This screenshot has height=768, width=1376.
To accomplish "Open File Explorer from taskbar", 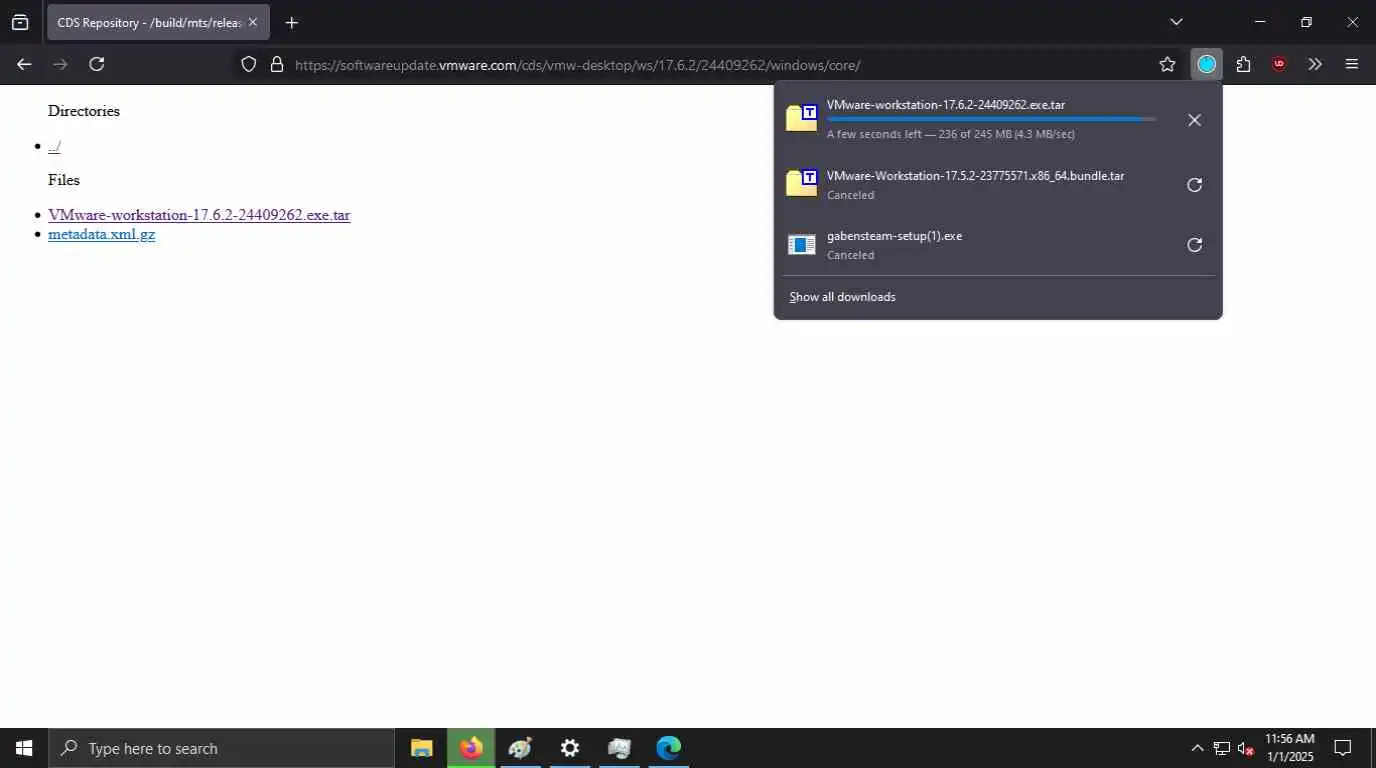I will pyautogui.click(x=422, y=748).
